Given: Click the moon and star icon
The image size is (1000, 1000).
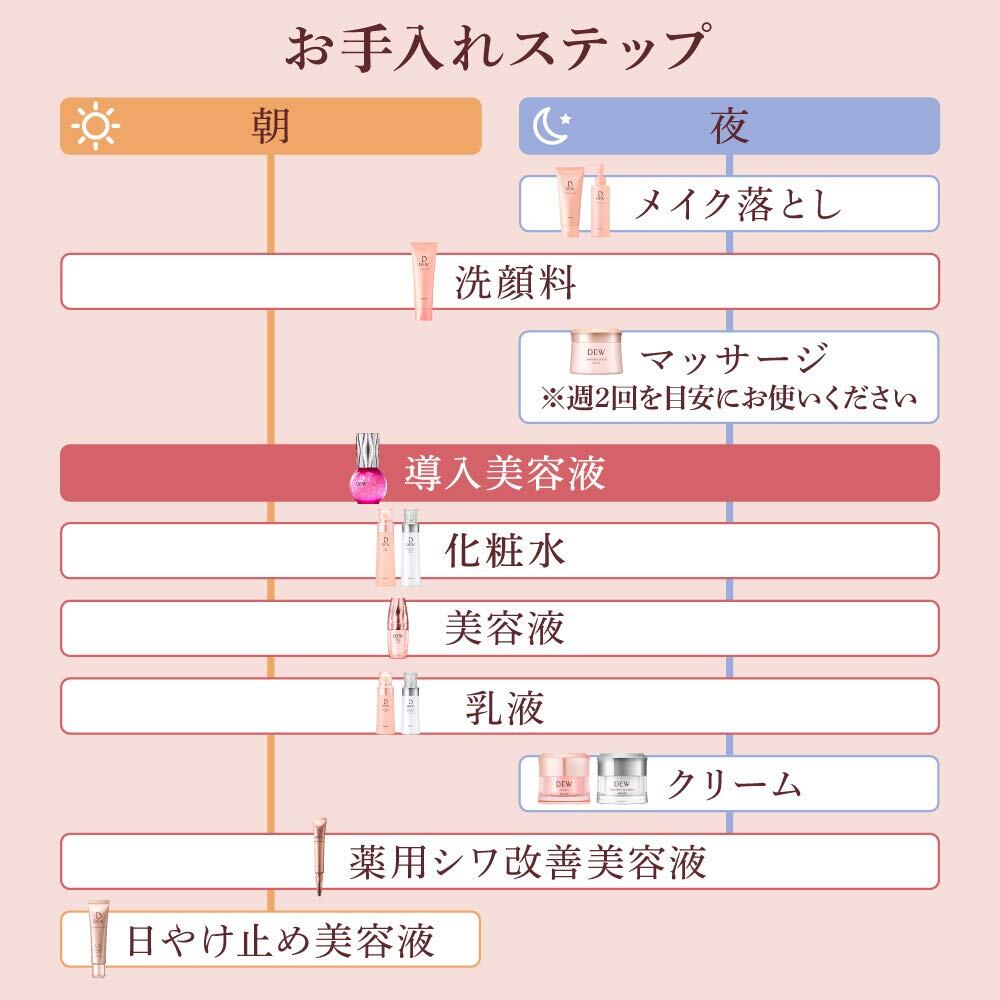Looking at the screenshot, I should click(553, 125).
